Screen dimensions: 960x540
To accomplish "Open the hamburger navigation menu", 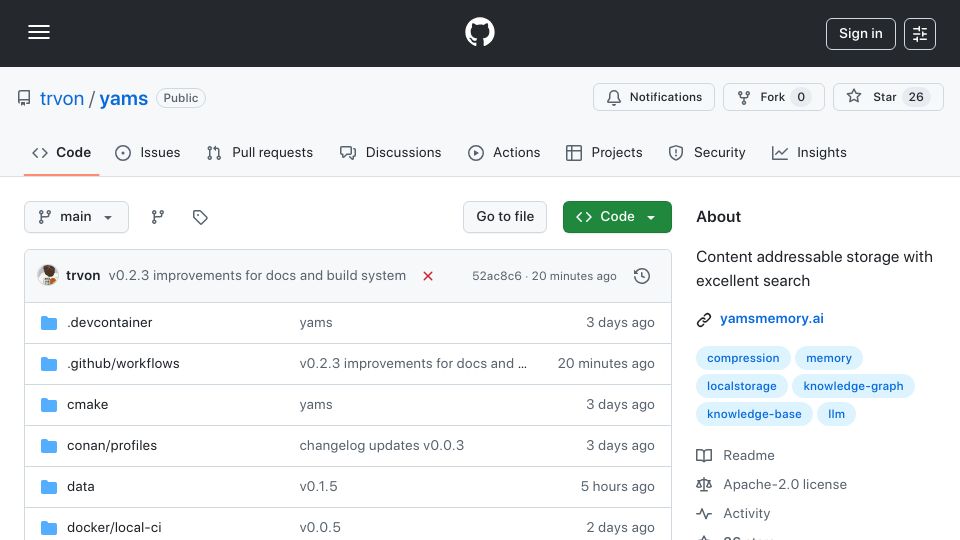I will [39, 32].
